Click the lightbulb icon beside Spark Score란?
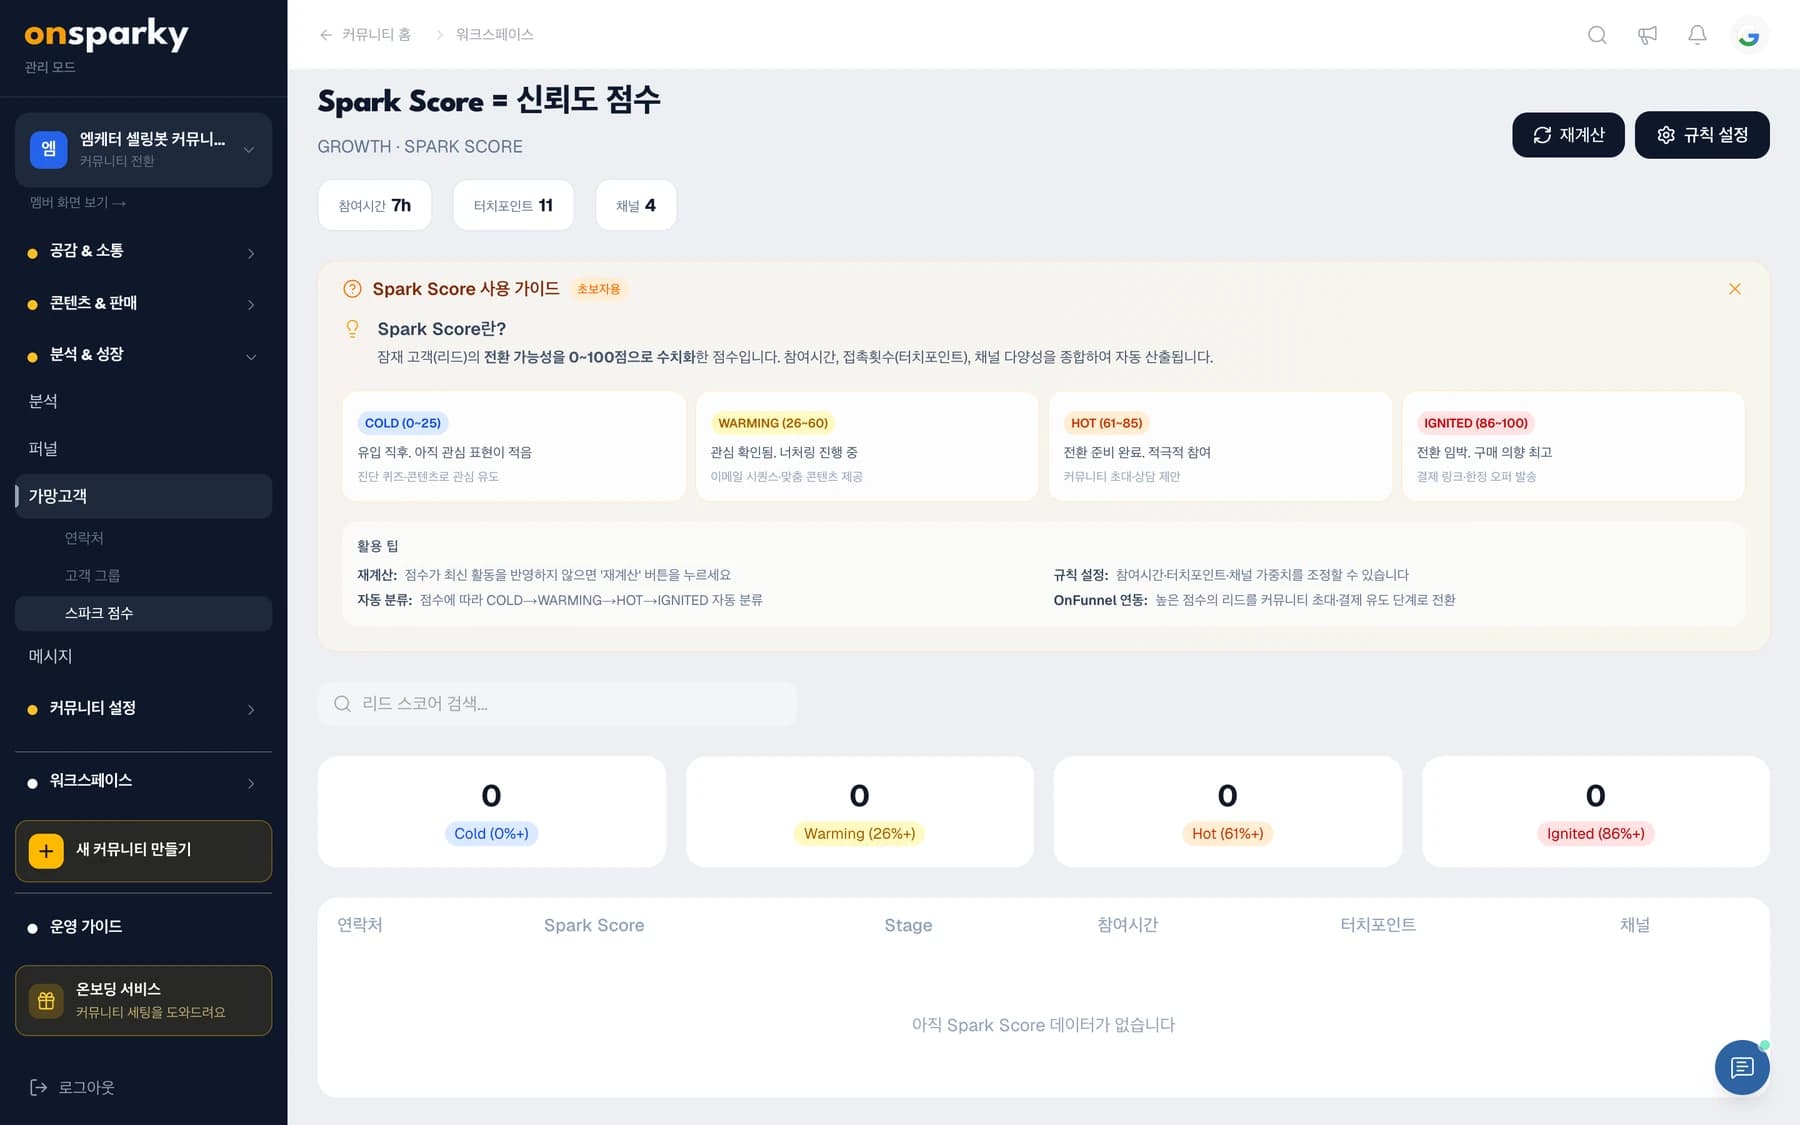Viewport: 1800px width, 1125px height. pos(352,329)
